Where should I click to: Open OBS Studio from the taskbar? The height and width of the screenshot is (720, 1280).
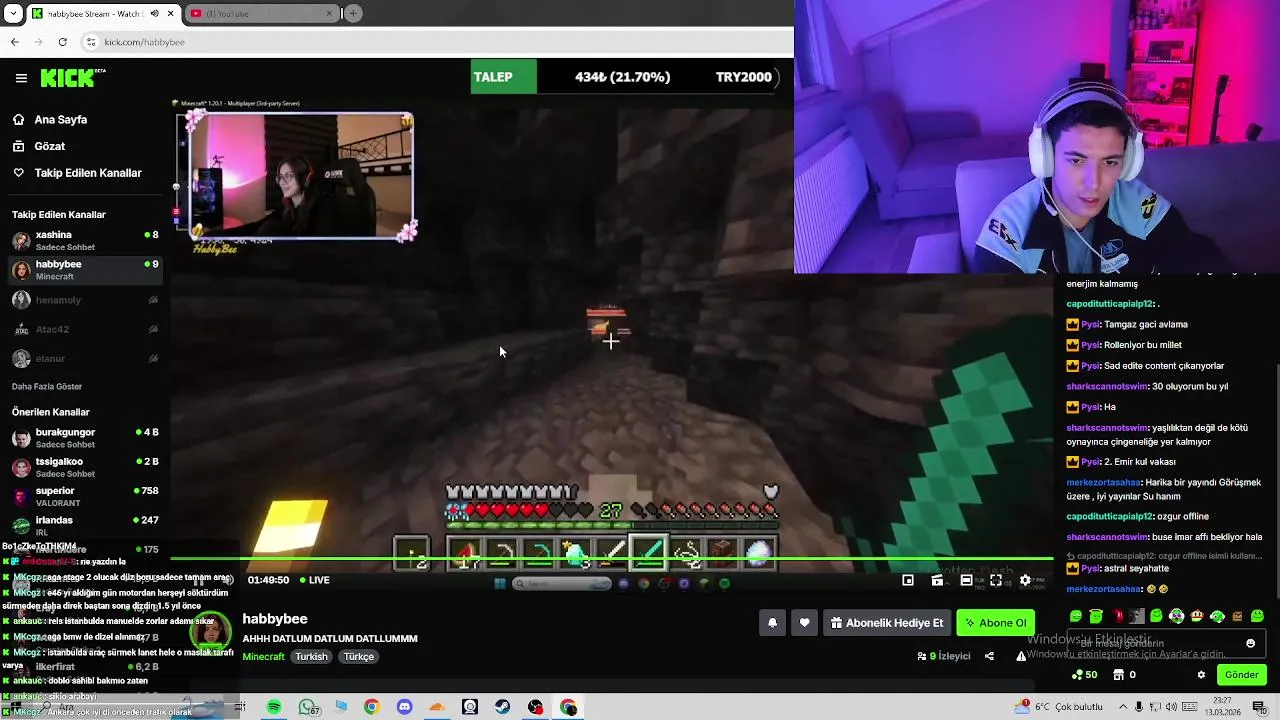536,707
